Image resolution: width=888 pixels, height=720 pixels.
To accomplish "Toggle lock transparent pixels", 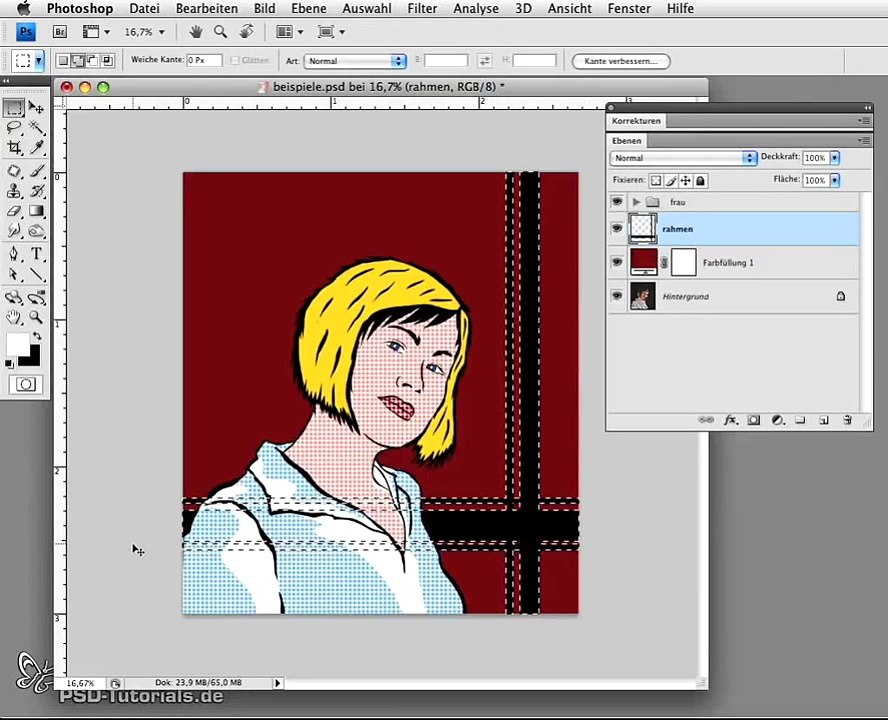I will [x=656, y=181].
